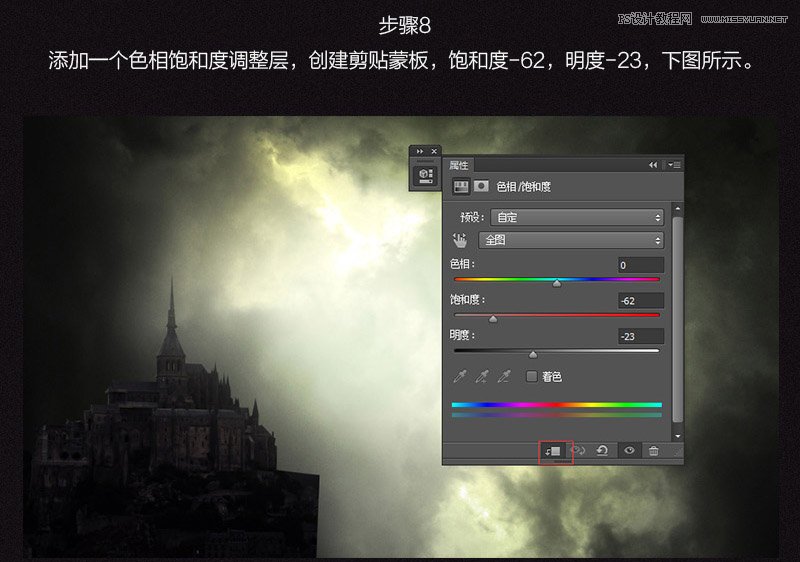
Task: Click the adjustment properties icon
Action: tap(461, 187)
